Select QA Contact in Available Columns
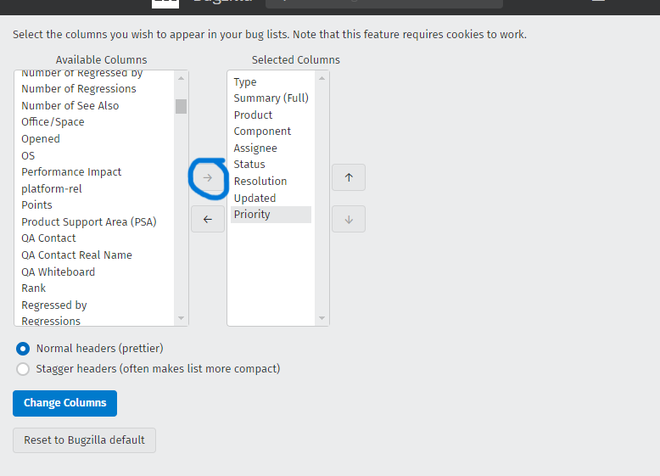 coord(48,238)
